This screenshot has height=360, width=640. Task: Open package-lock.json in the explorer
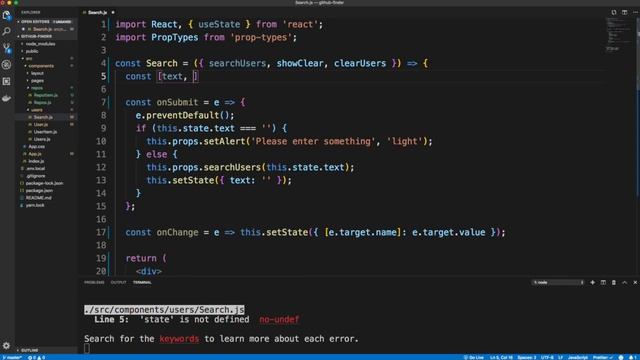(44, 183)
